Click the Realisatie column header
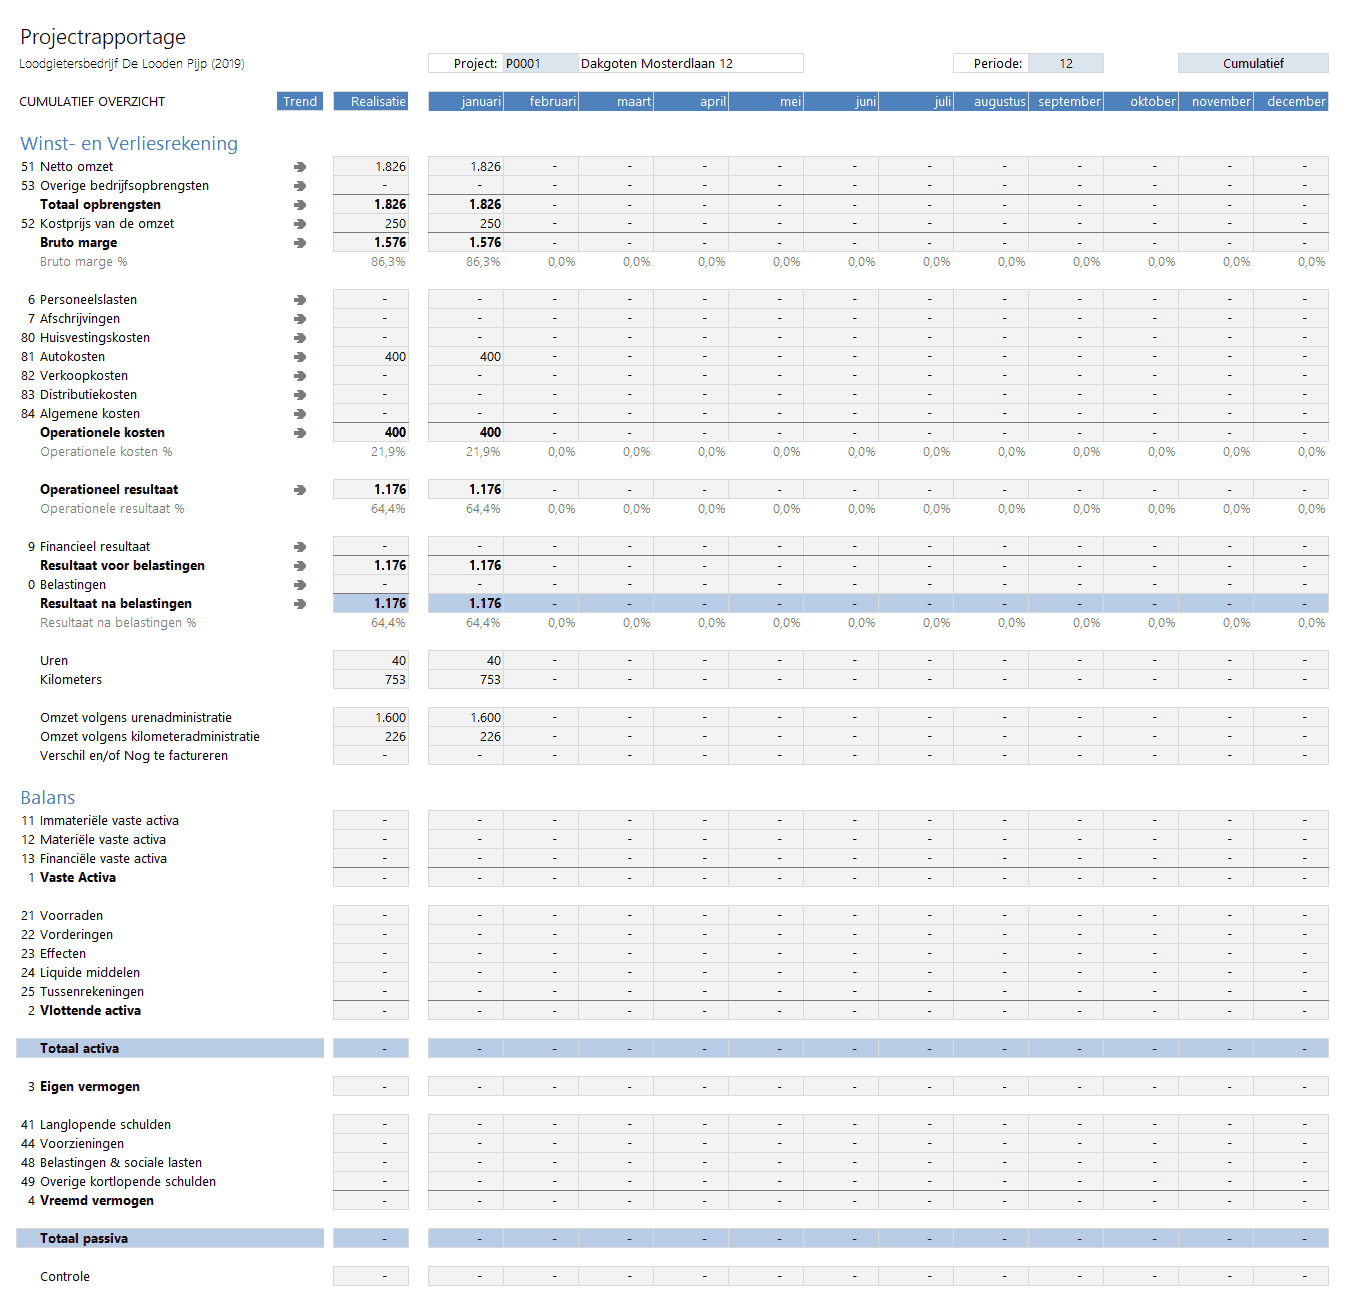1345x1305 pixels. pos(371,102)
